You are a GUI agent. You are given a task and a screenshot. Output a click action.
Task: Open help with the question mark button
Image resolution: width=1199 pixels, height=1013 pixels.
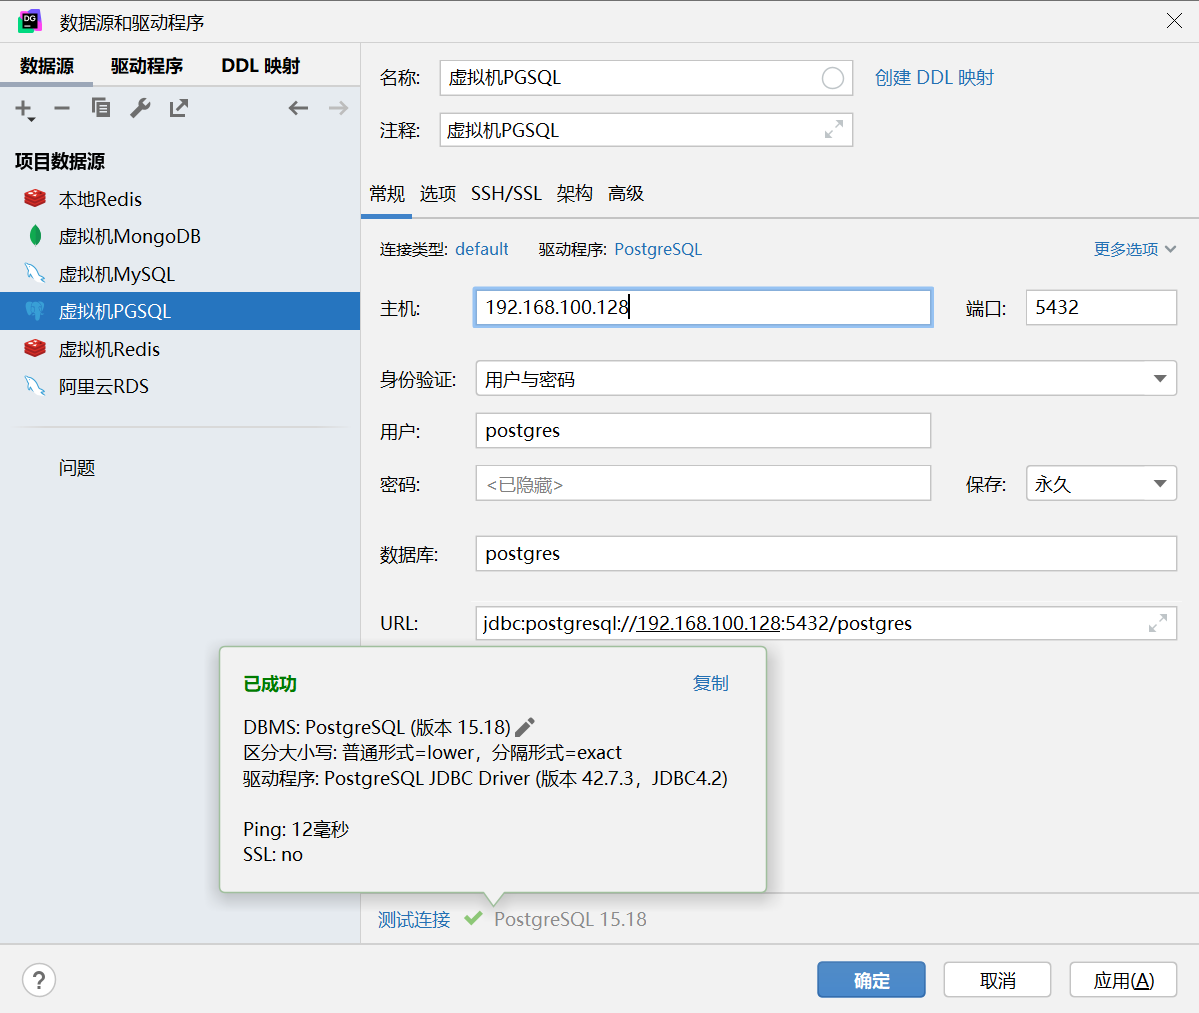click(39, 980)
